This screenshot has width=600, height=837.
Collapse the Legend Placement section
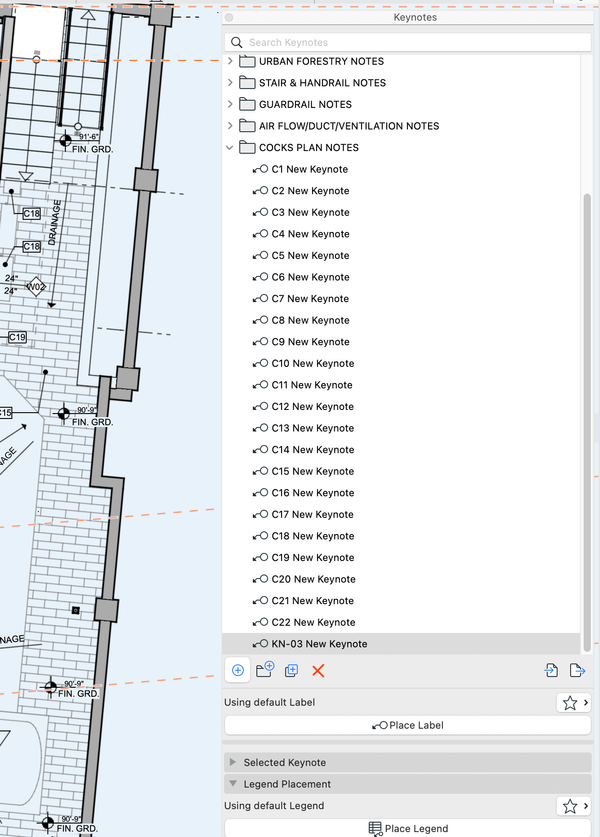pos(233,784)
